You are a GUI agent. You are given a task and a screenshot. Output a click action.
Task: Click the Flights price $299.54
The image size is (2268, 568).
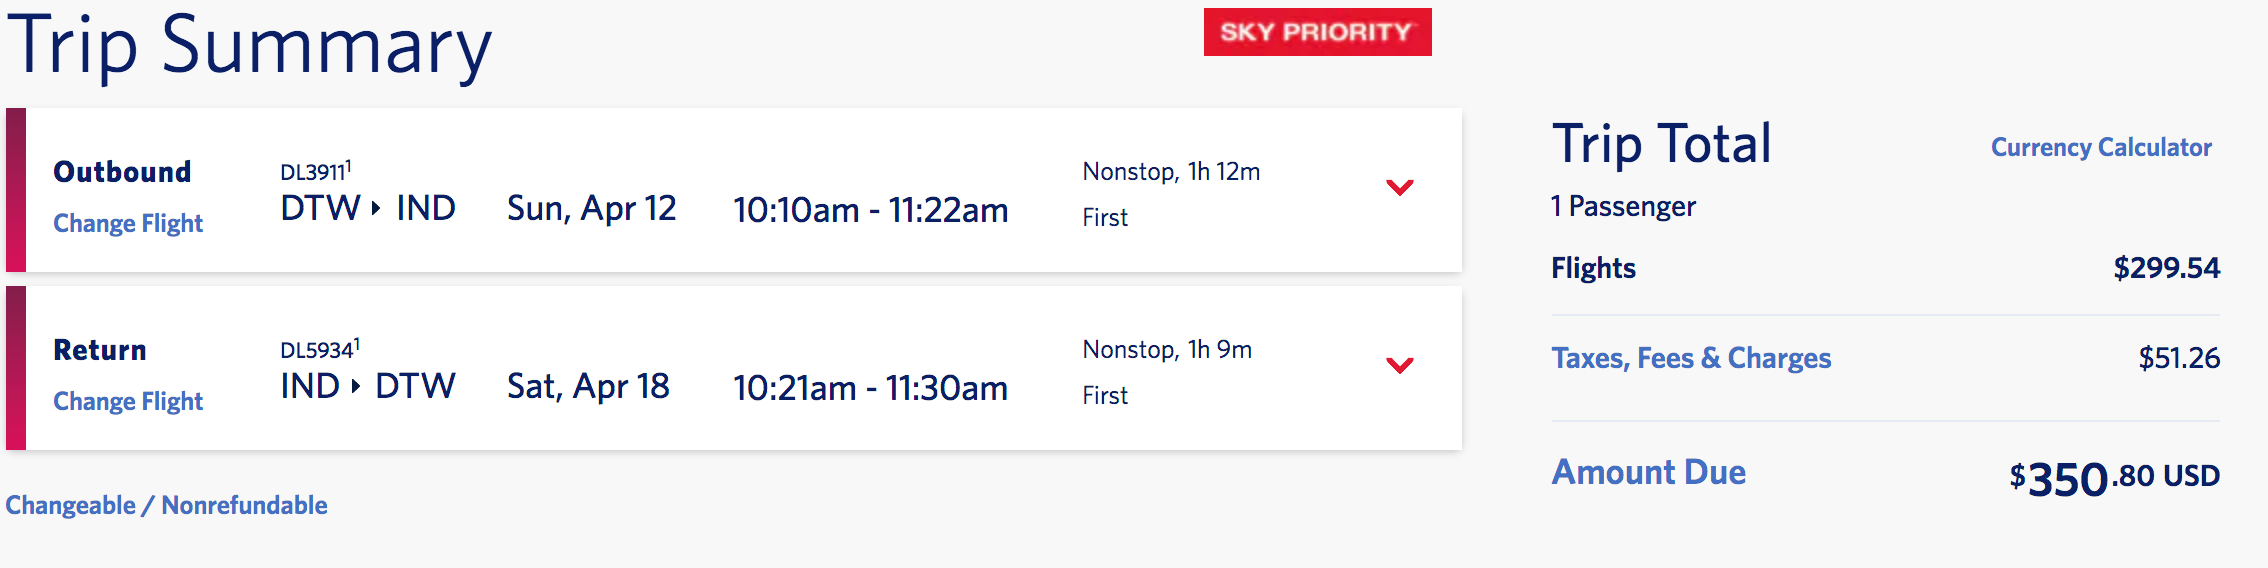[2166, 268]
